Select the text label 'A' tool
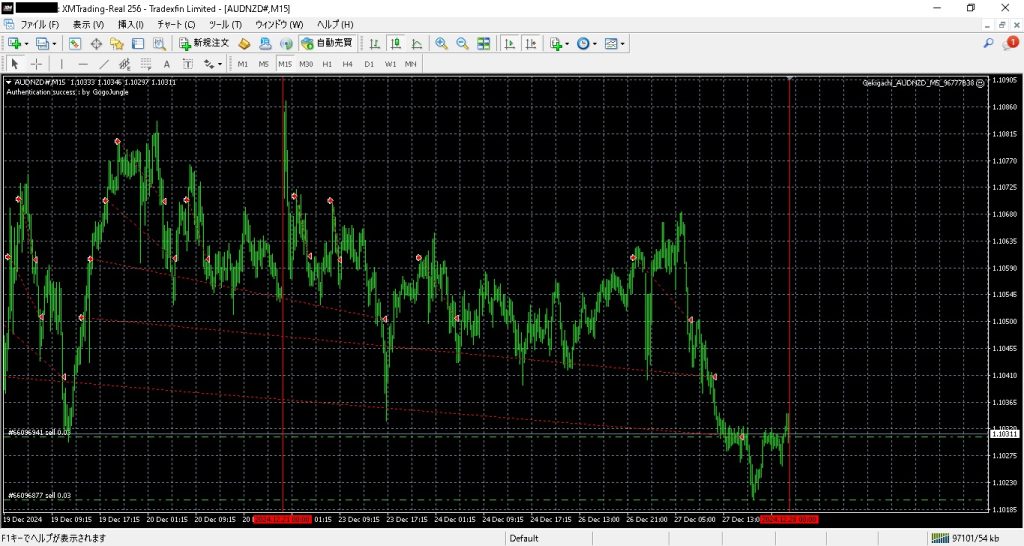This screenshot has width=1024, height=546. click(167, 64)
